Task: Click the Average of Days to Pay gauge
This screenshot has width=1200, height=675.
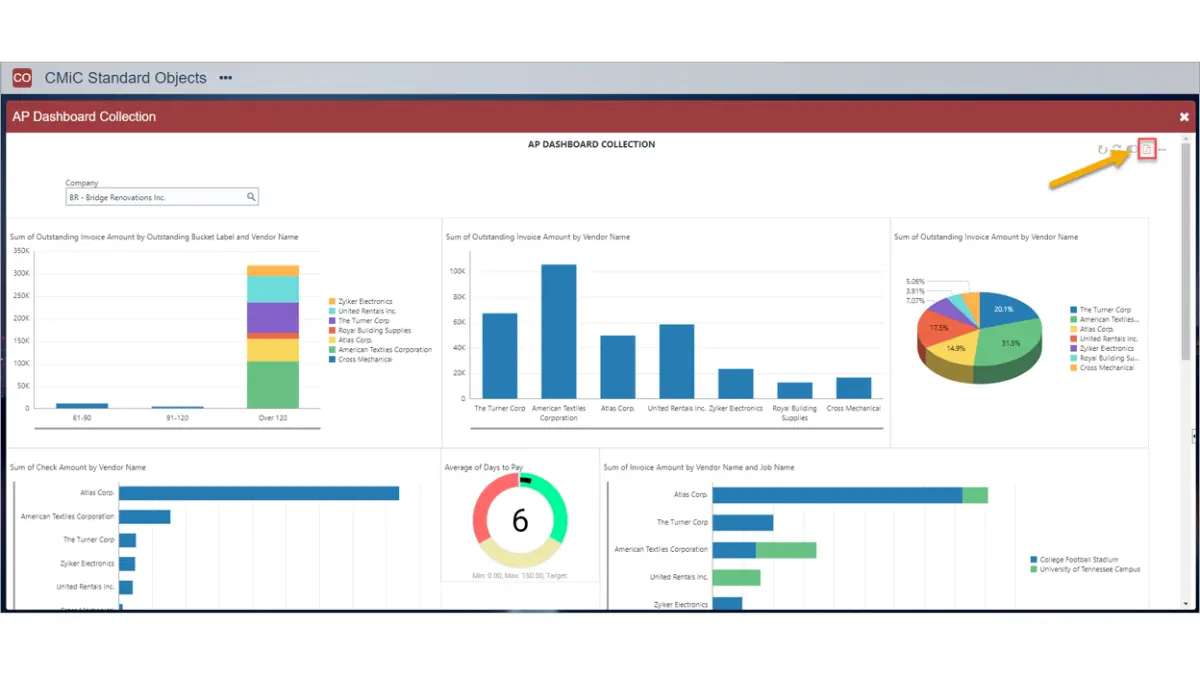Action: tap(520, 518)
